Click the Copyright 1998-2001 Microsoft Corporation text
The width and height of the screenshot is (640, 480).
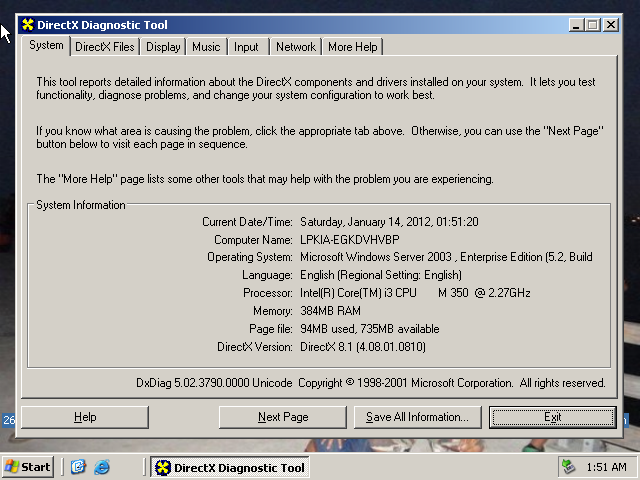405,383
